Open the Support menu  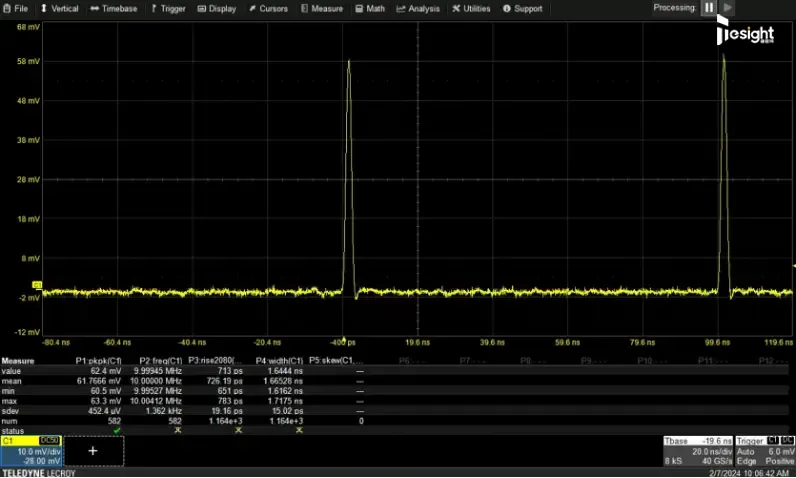[523, 9]
